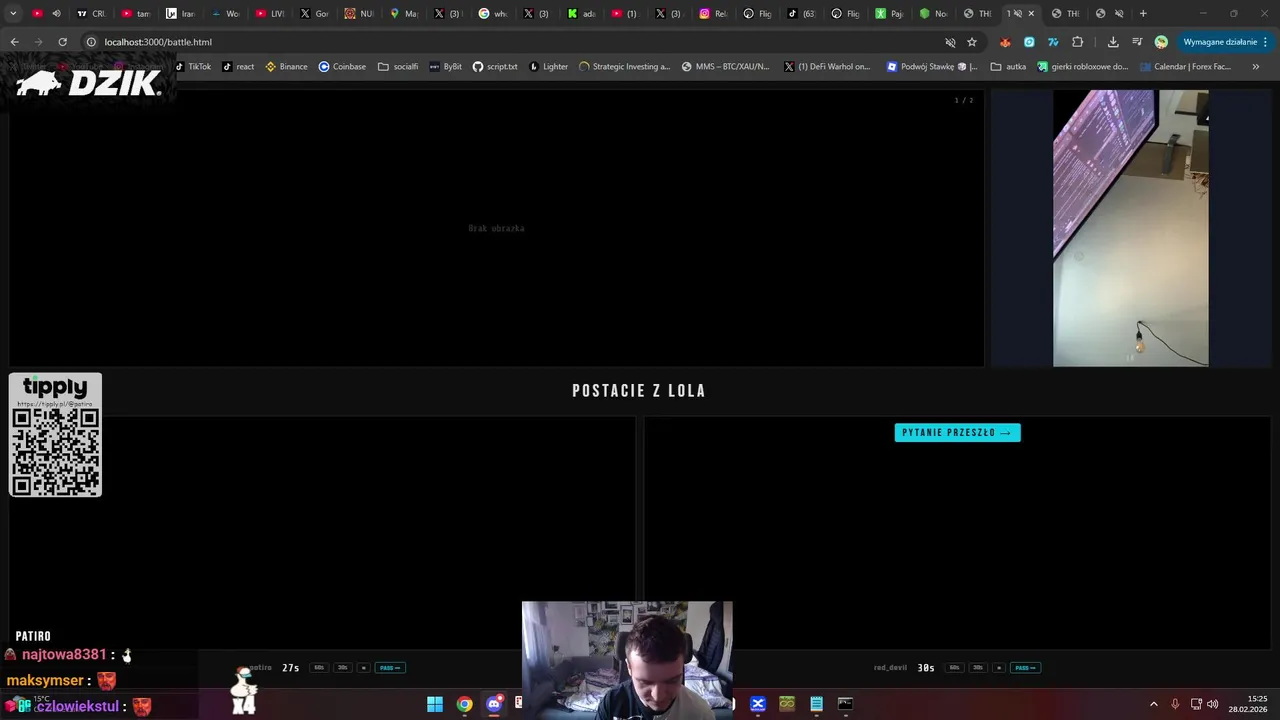Open the Windows Start menu
Screen dimensions: 1280x720
pyautogui.click(x=435, y=704)
